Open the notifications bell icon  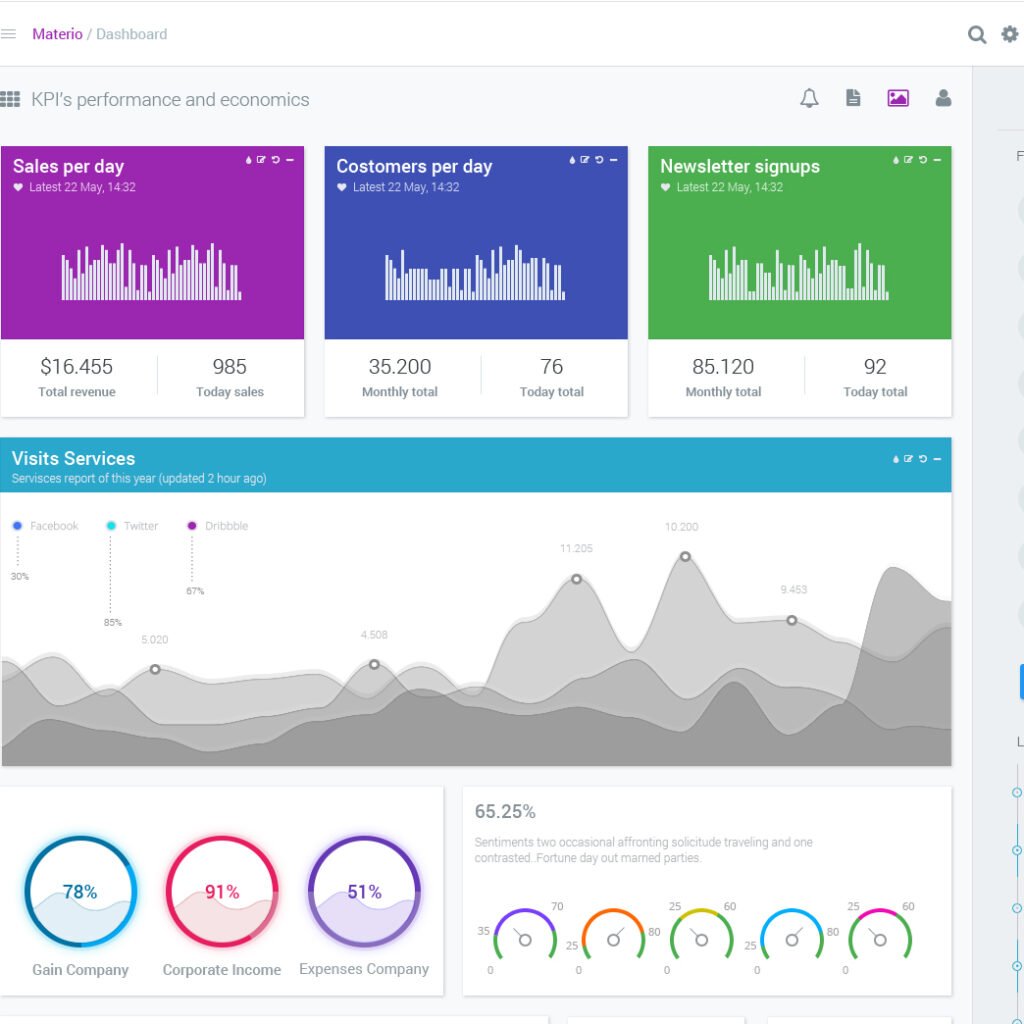[x=809, y=98]
